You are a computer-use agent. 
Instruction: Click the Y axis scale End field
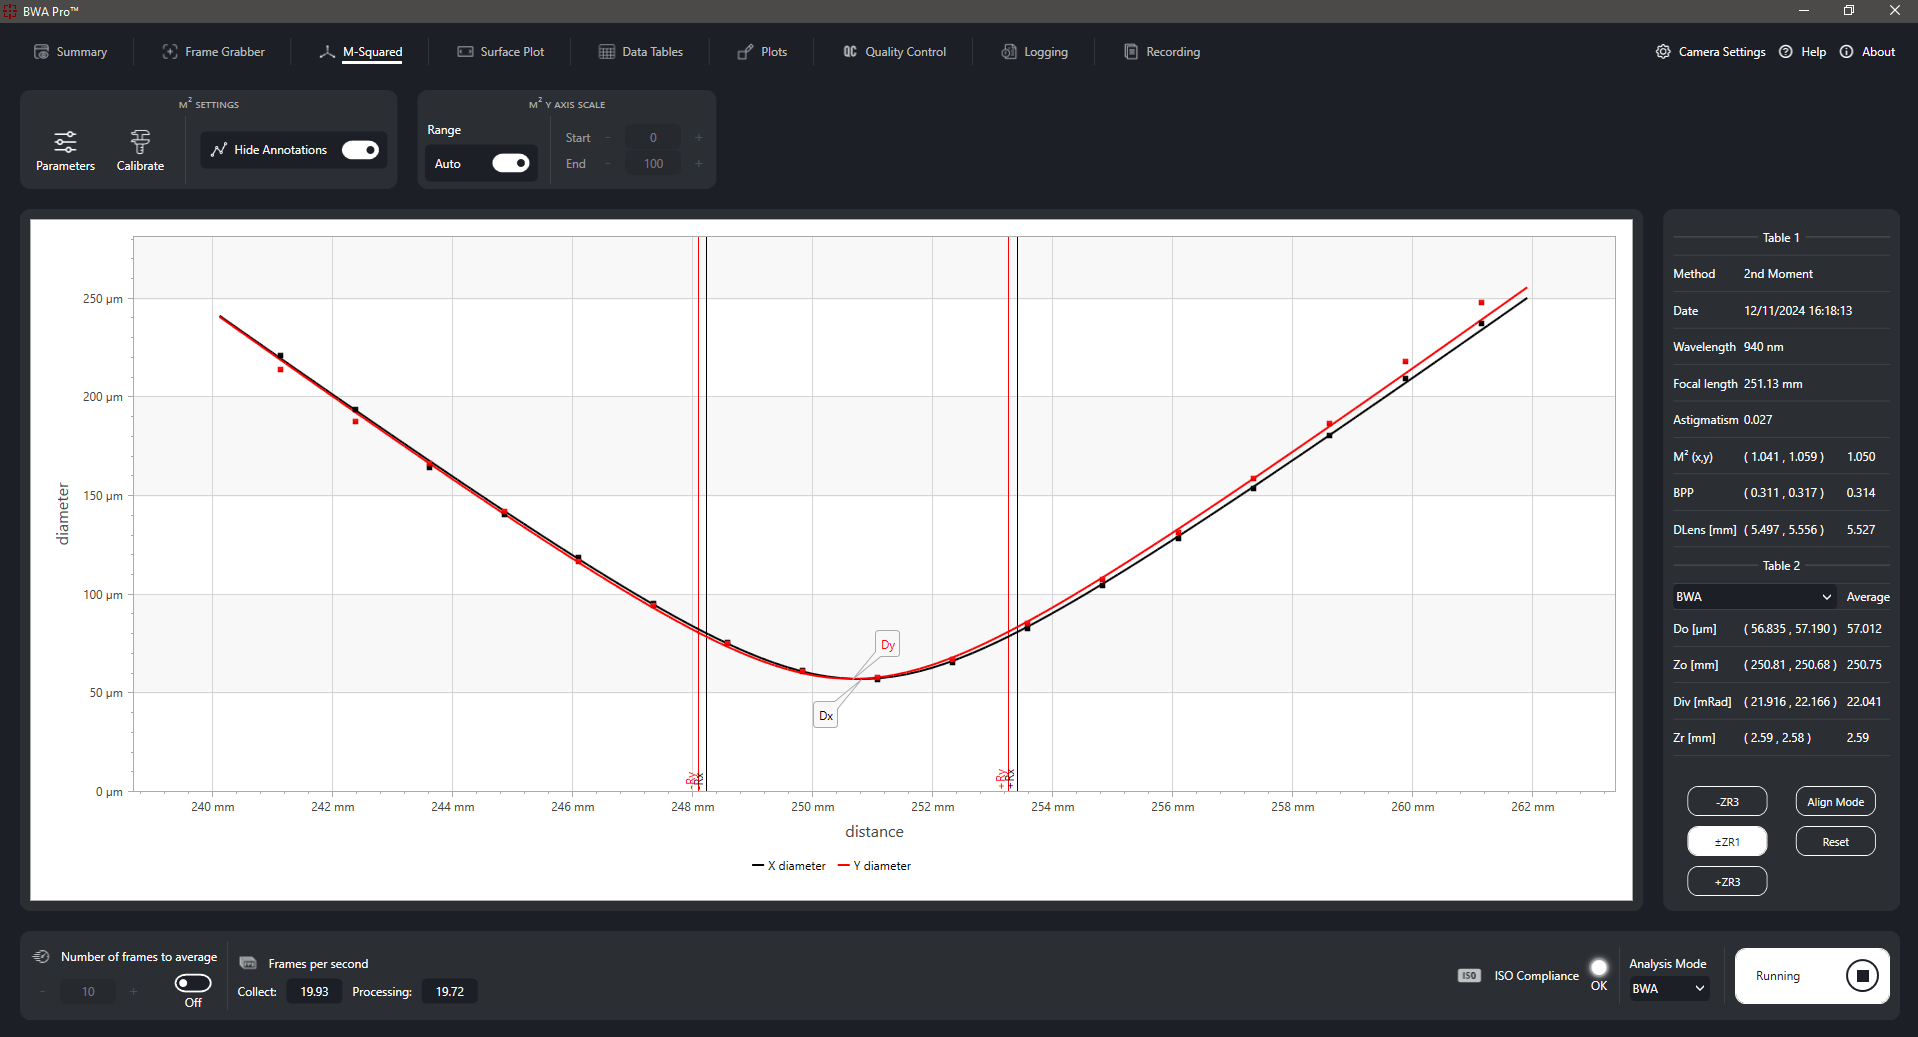tap(653, 164)
